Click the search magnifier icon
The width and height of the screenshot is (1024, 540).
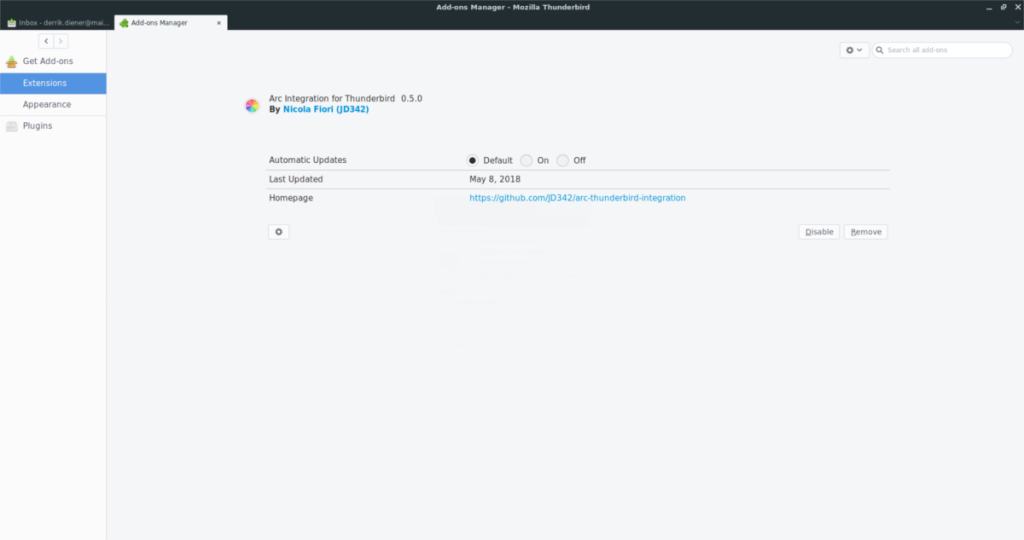pyautogui.click(x=880, y=50)
